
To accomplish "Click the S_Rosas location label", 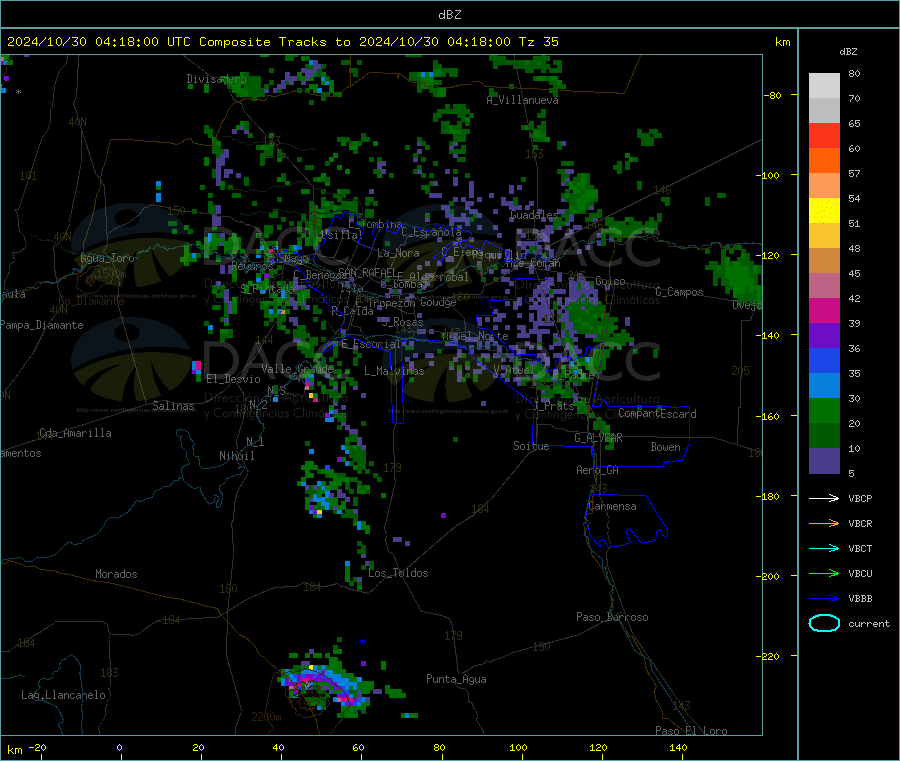I will point(402,322).
